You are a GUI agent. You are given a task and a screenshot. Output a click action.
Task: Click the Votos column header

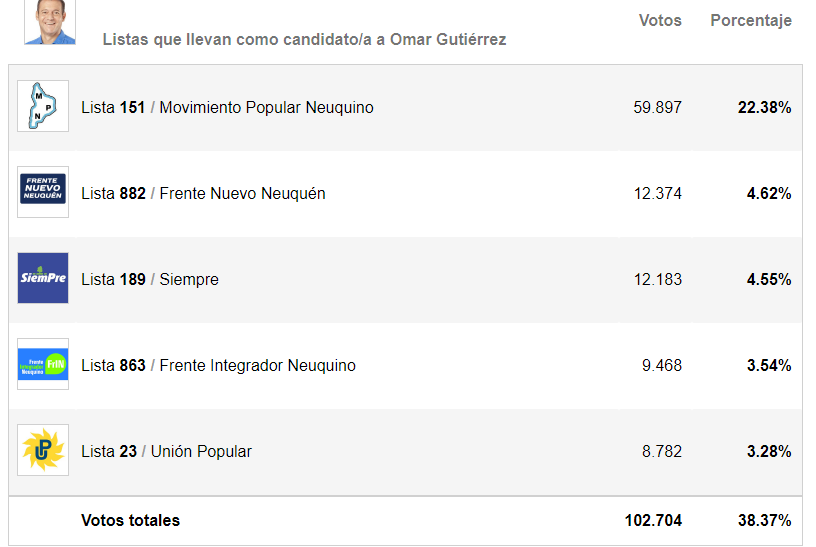click(660, 20)
